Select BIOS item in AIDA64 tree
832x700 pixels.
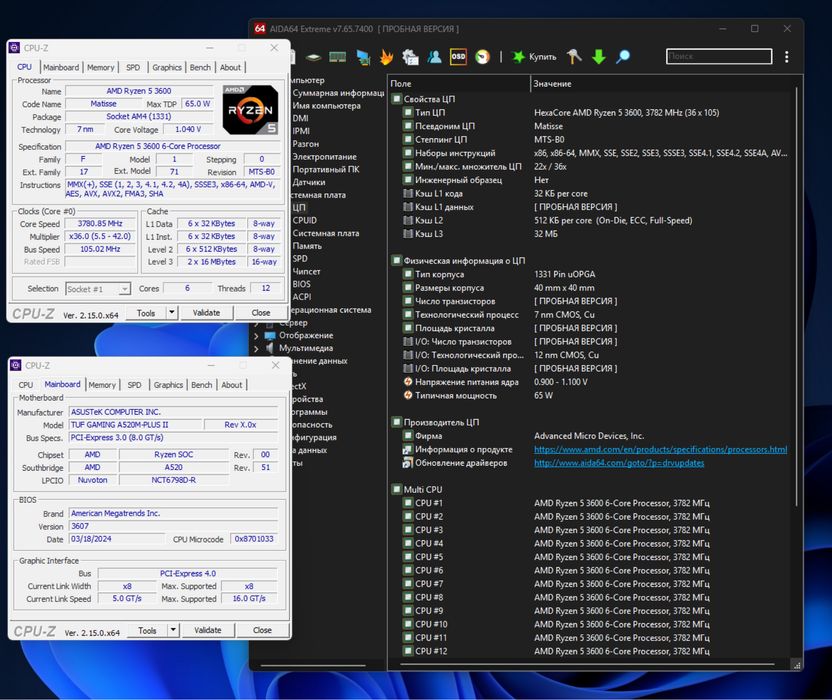301,284
